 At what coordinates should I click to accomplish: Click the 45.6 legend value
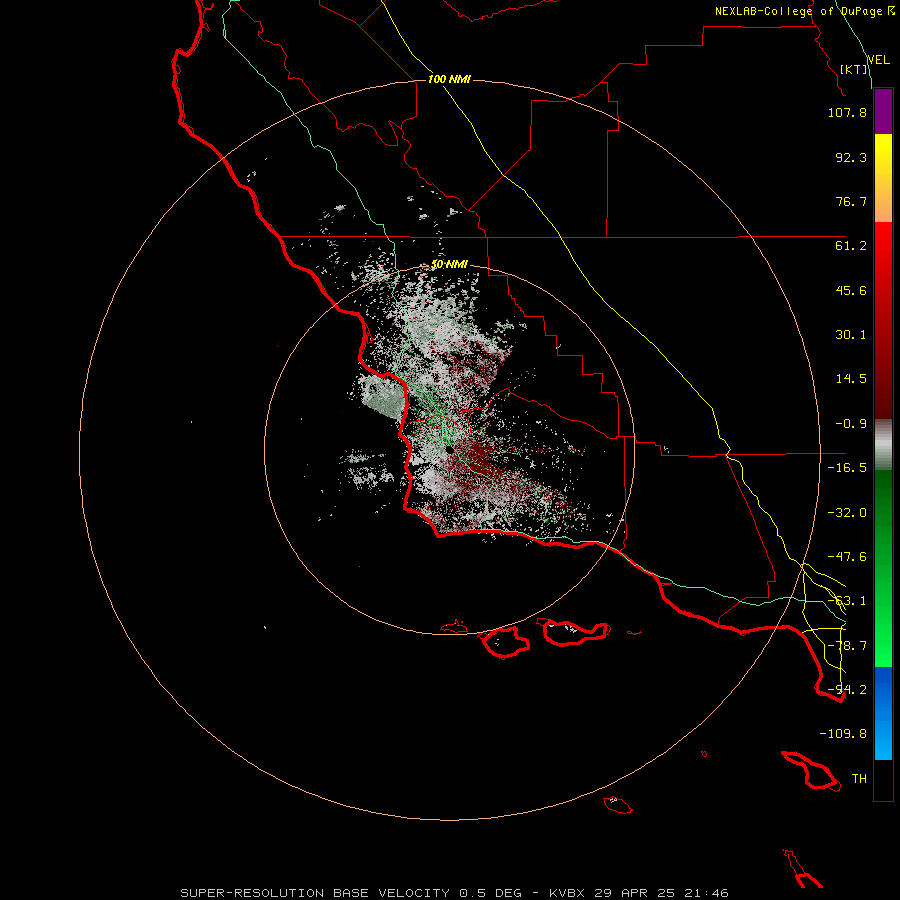coord(851,290)
